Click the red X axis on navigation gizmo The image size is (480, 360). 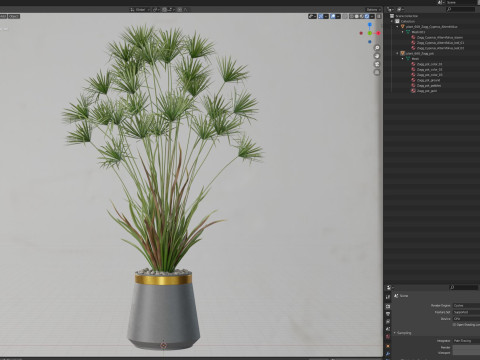(x=378, y=33)
